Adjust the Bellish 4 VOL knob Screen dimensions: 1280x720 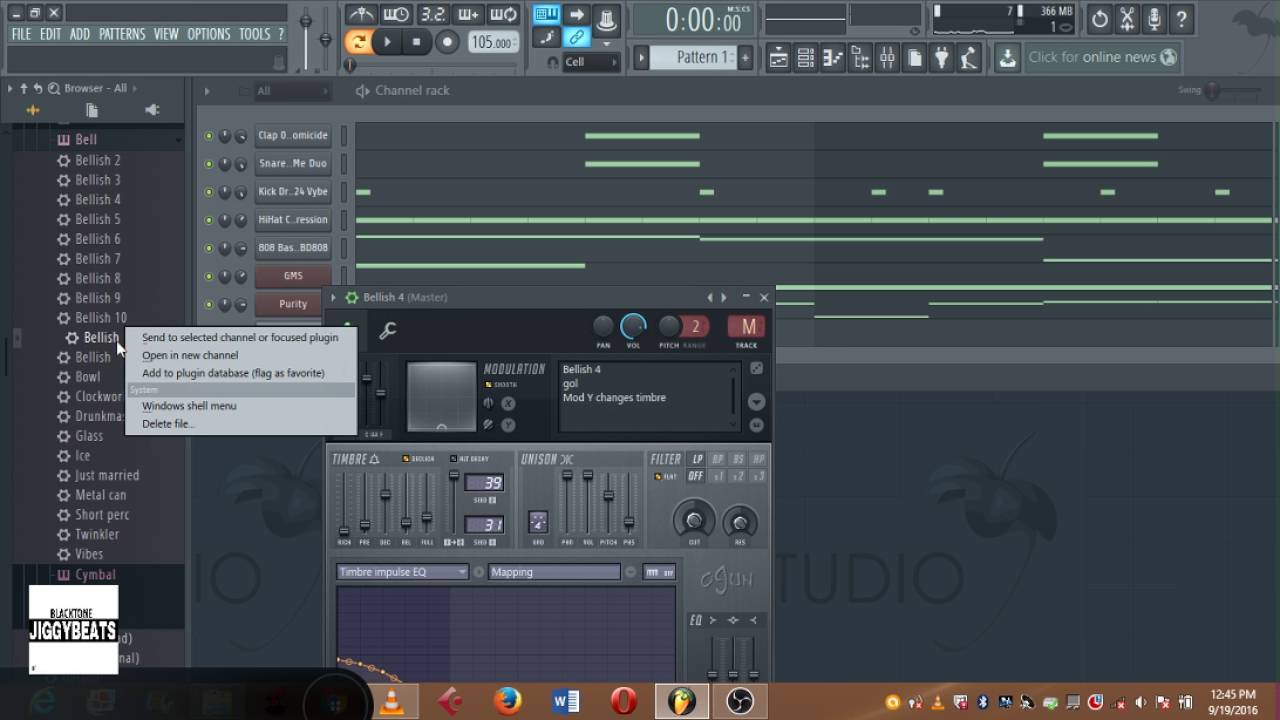click(x=633, y=326)
